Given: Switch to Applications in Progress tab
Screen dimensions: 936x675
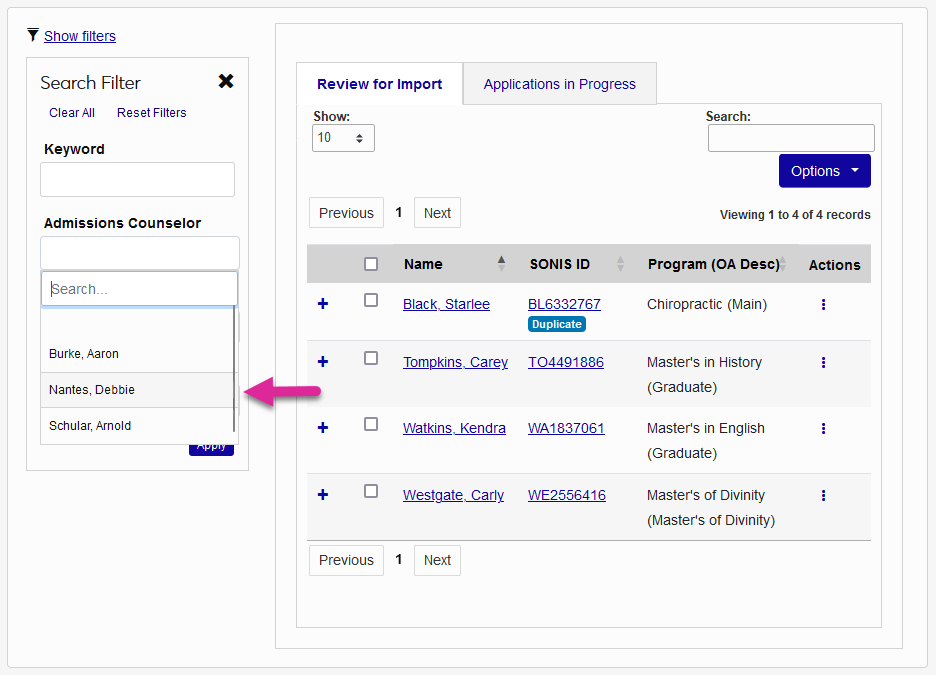Looking at the screenshot, I should (x=559, y=84).
